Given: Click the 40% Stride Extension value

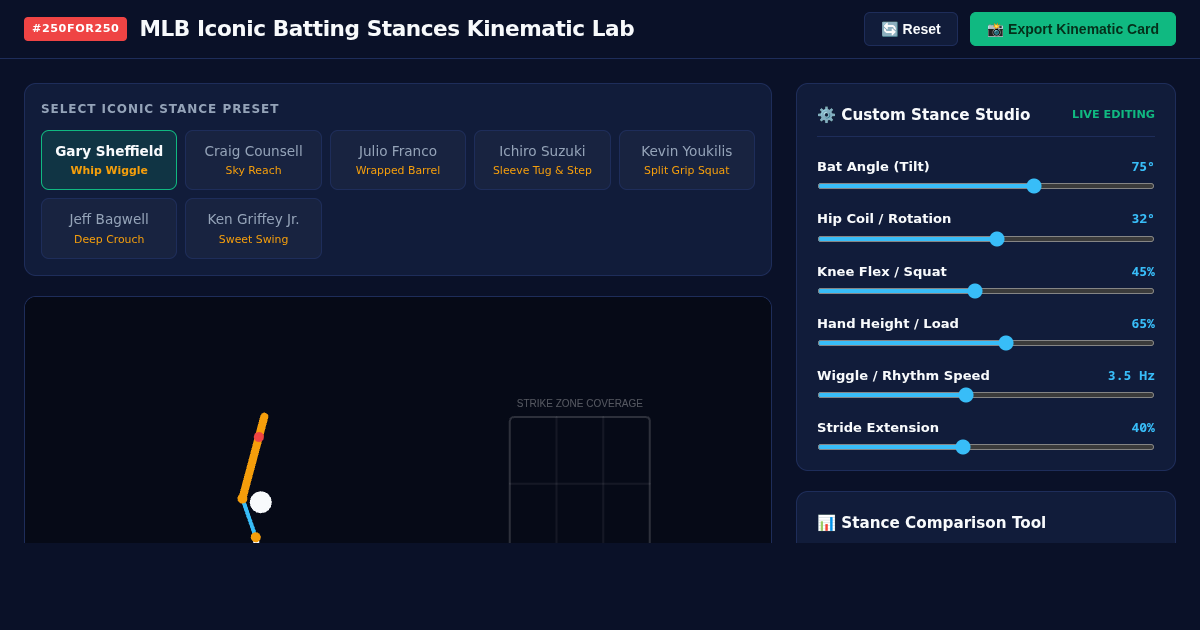Looking at the screenshot, I should tap(1143, 428).
